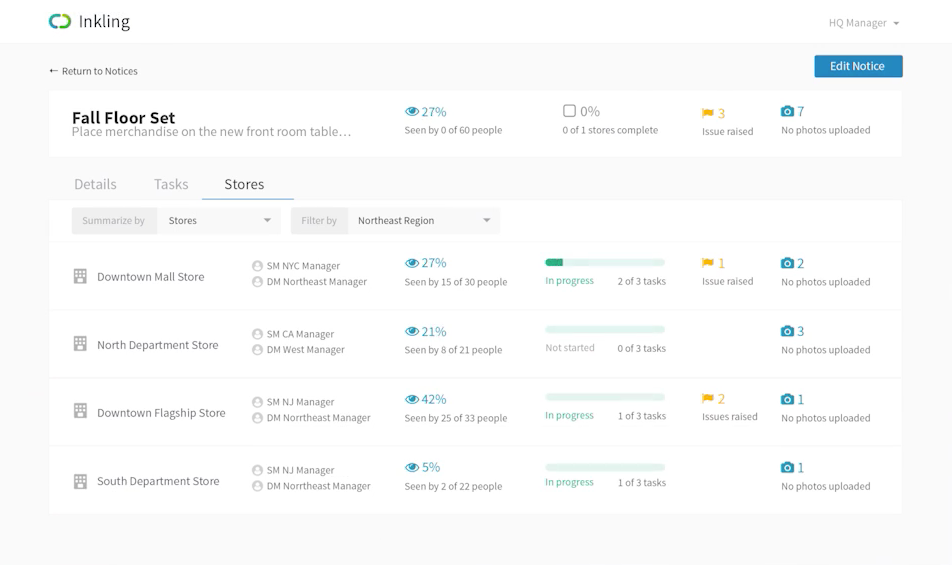Image resolution: width=952 pixels, height=565 pixels.
Task: Open the Downtown Flagship Store row name
Action: [x=161, y=413]
